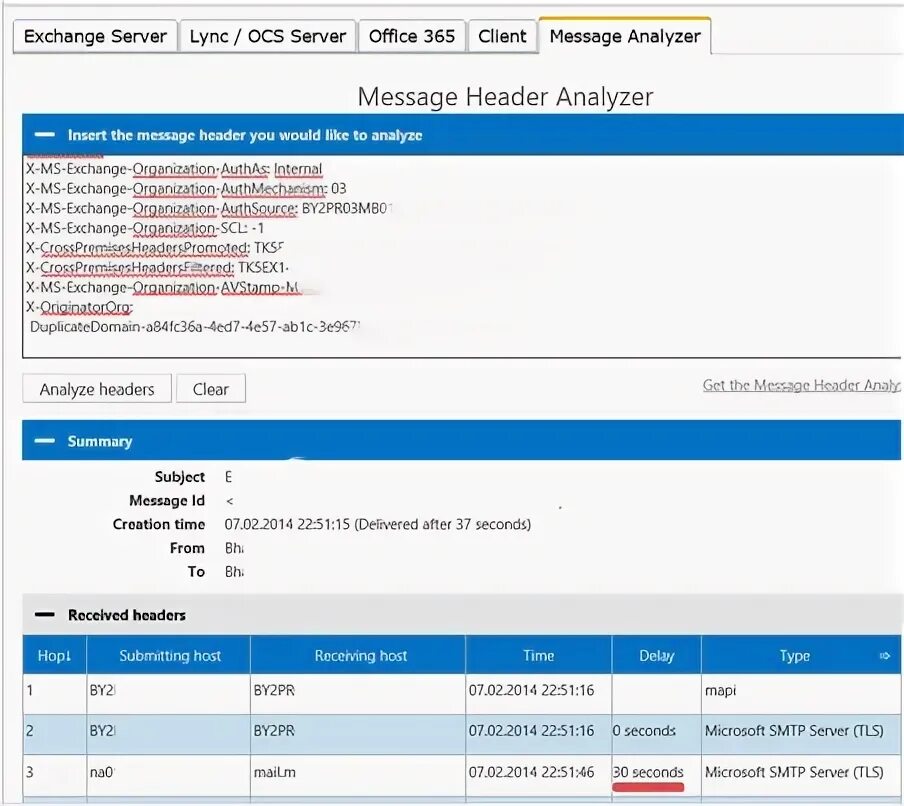Viewport: 904px width, 806px height.
Task: Open the Office 365 tab
Action: (x=412, y=36)
